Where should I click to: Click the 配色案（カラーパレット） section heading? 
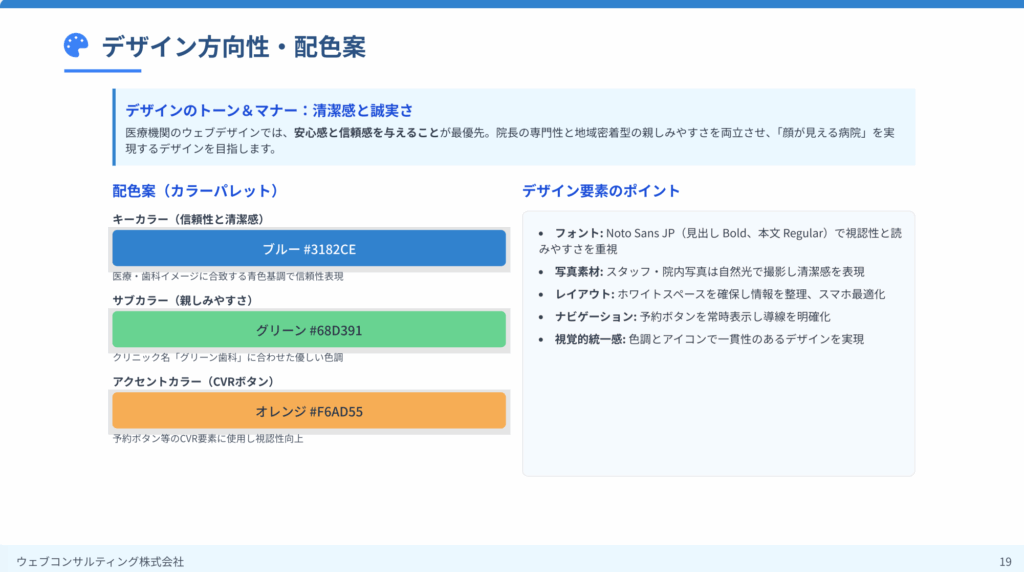[x=195, y=190]
